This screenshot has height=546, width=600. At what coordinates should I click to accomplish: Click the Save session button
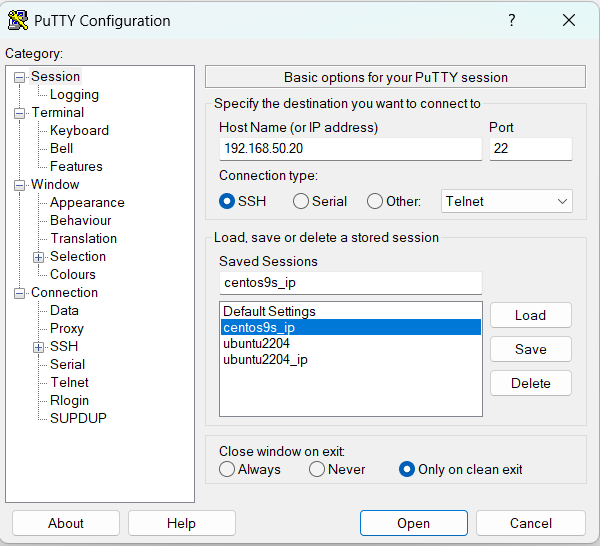click(x=531, y=349)
